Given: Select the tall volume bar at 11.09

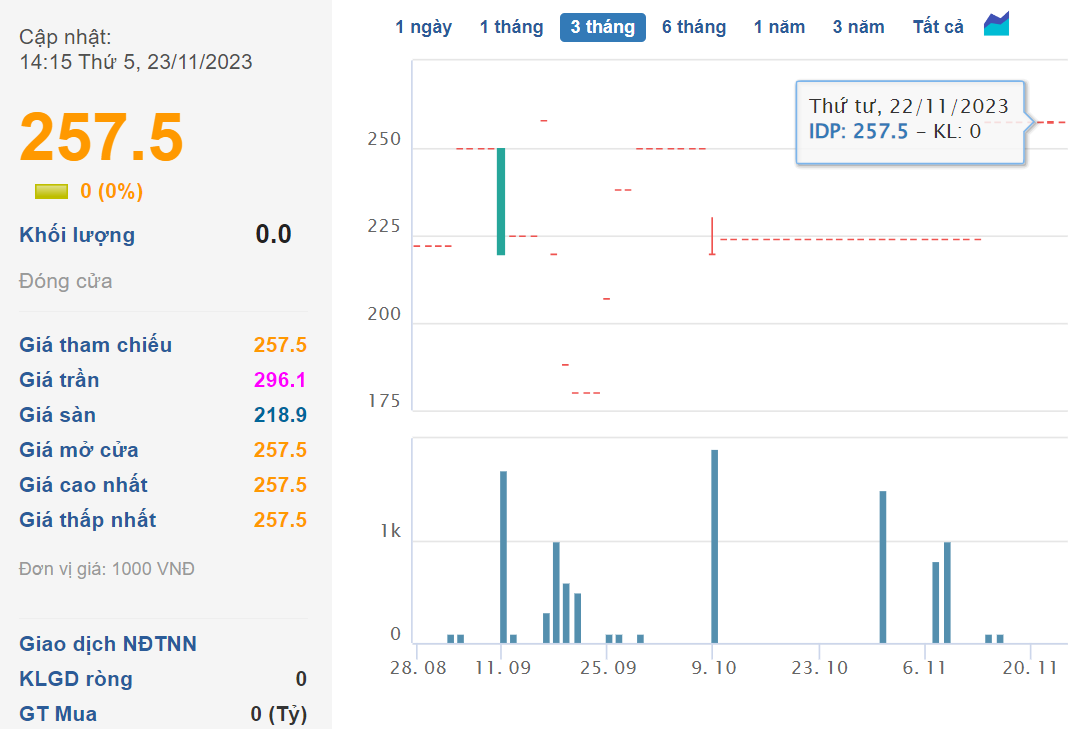Looking at the screenshot, I should click(503, 556).
